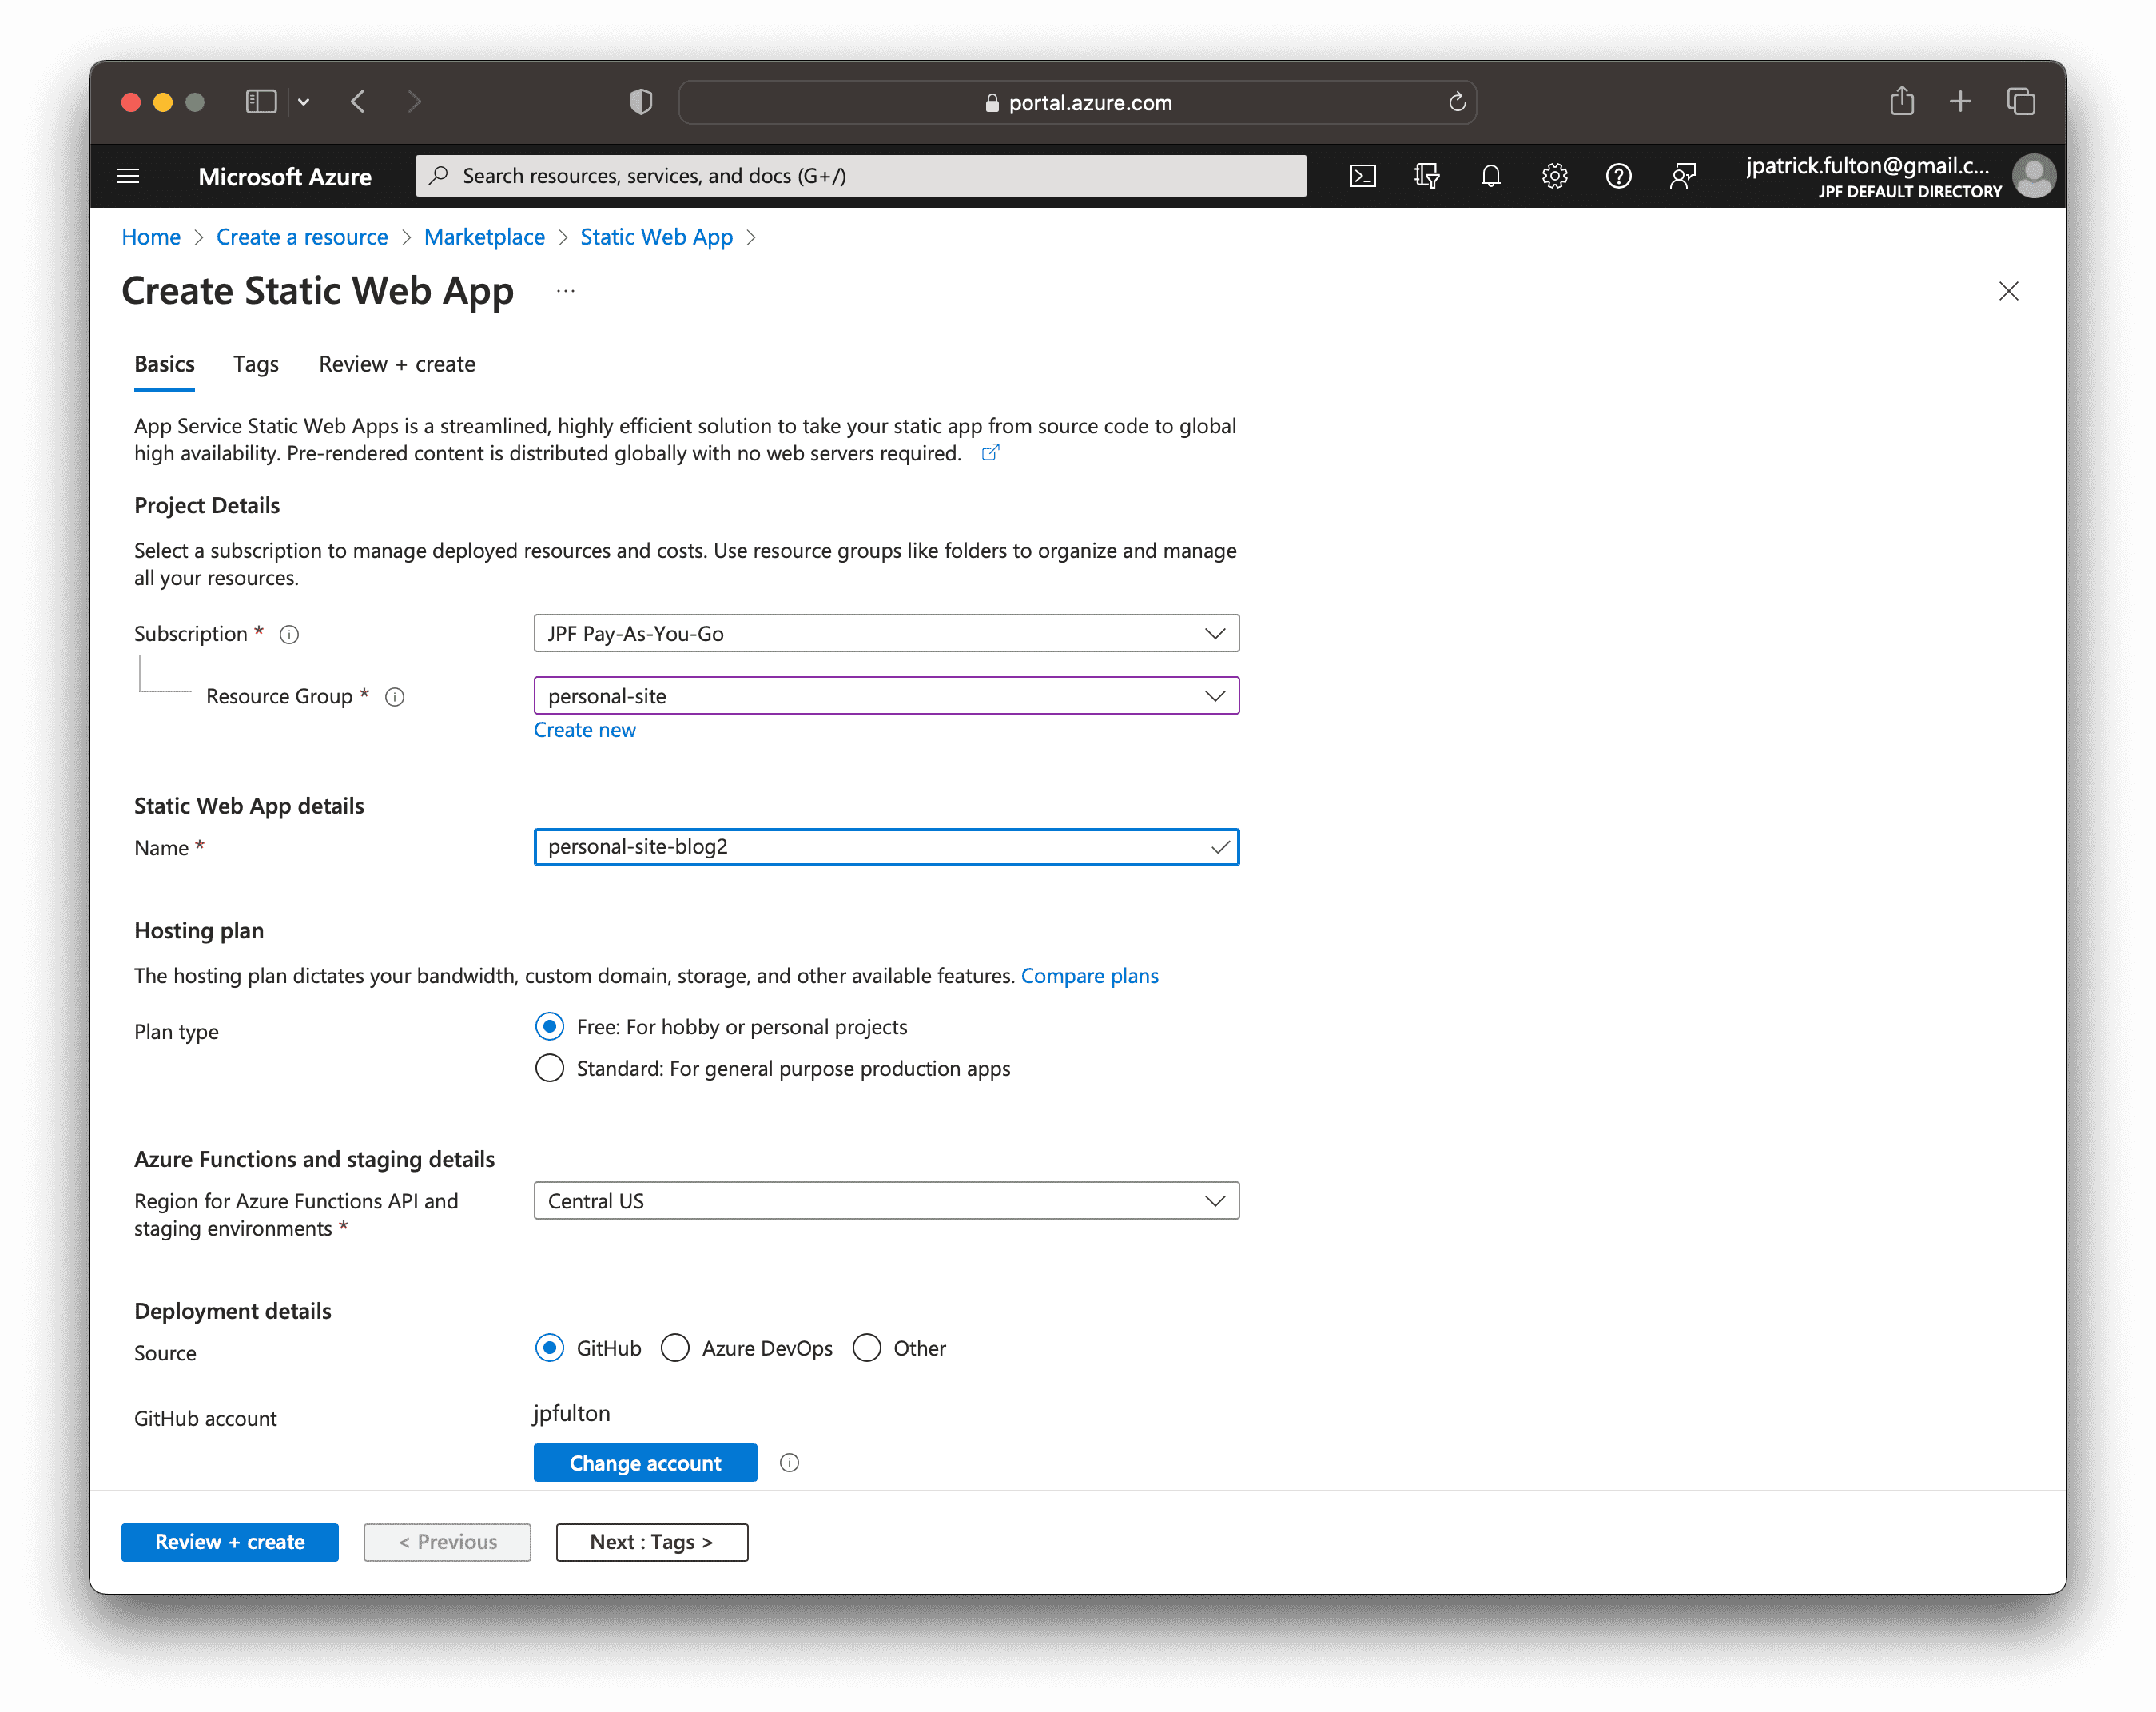
Task: Go to Static Web App breadcrumb
Action: [x=656, y=237]
